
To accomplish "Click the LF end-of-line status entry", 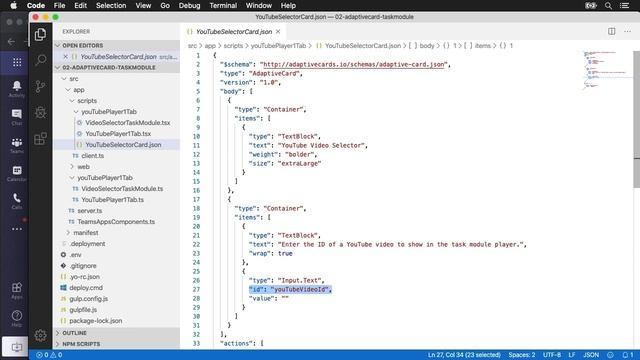I will tap(572, 355).
